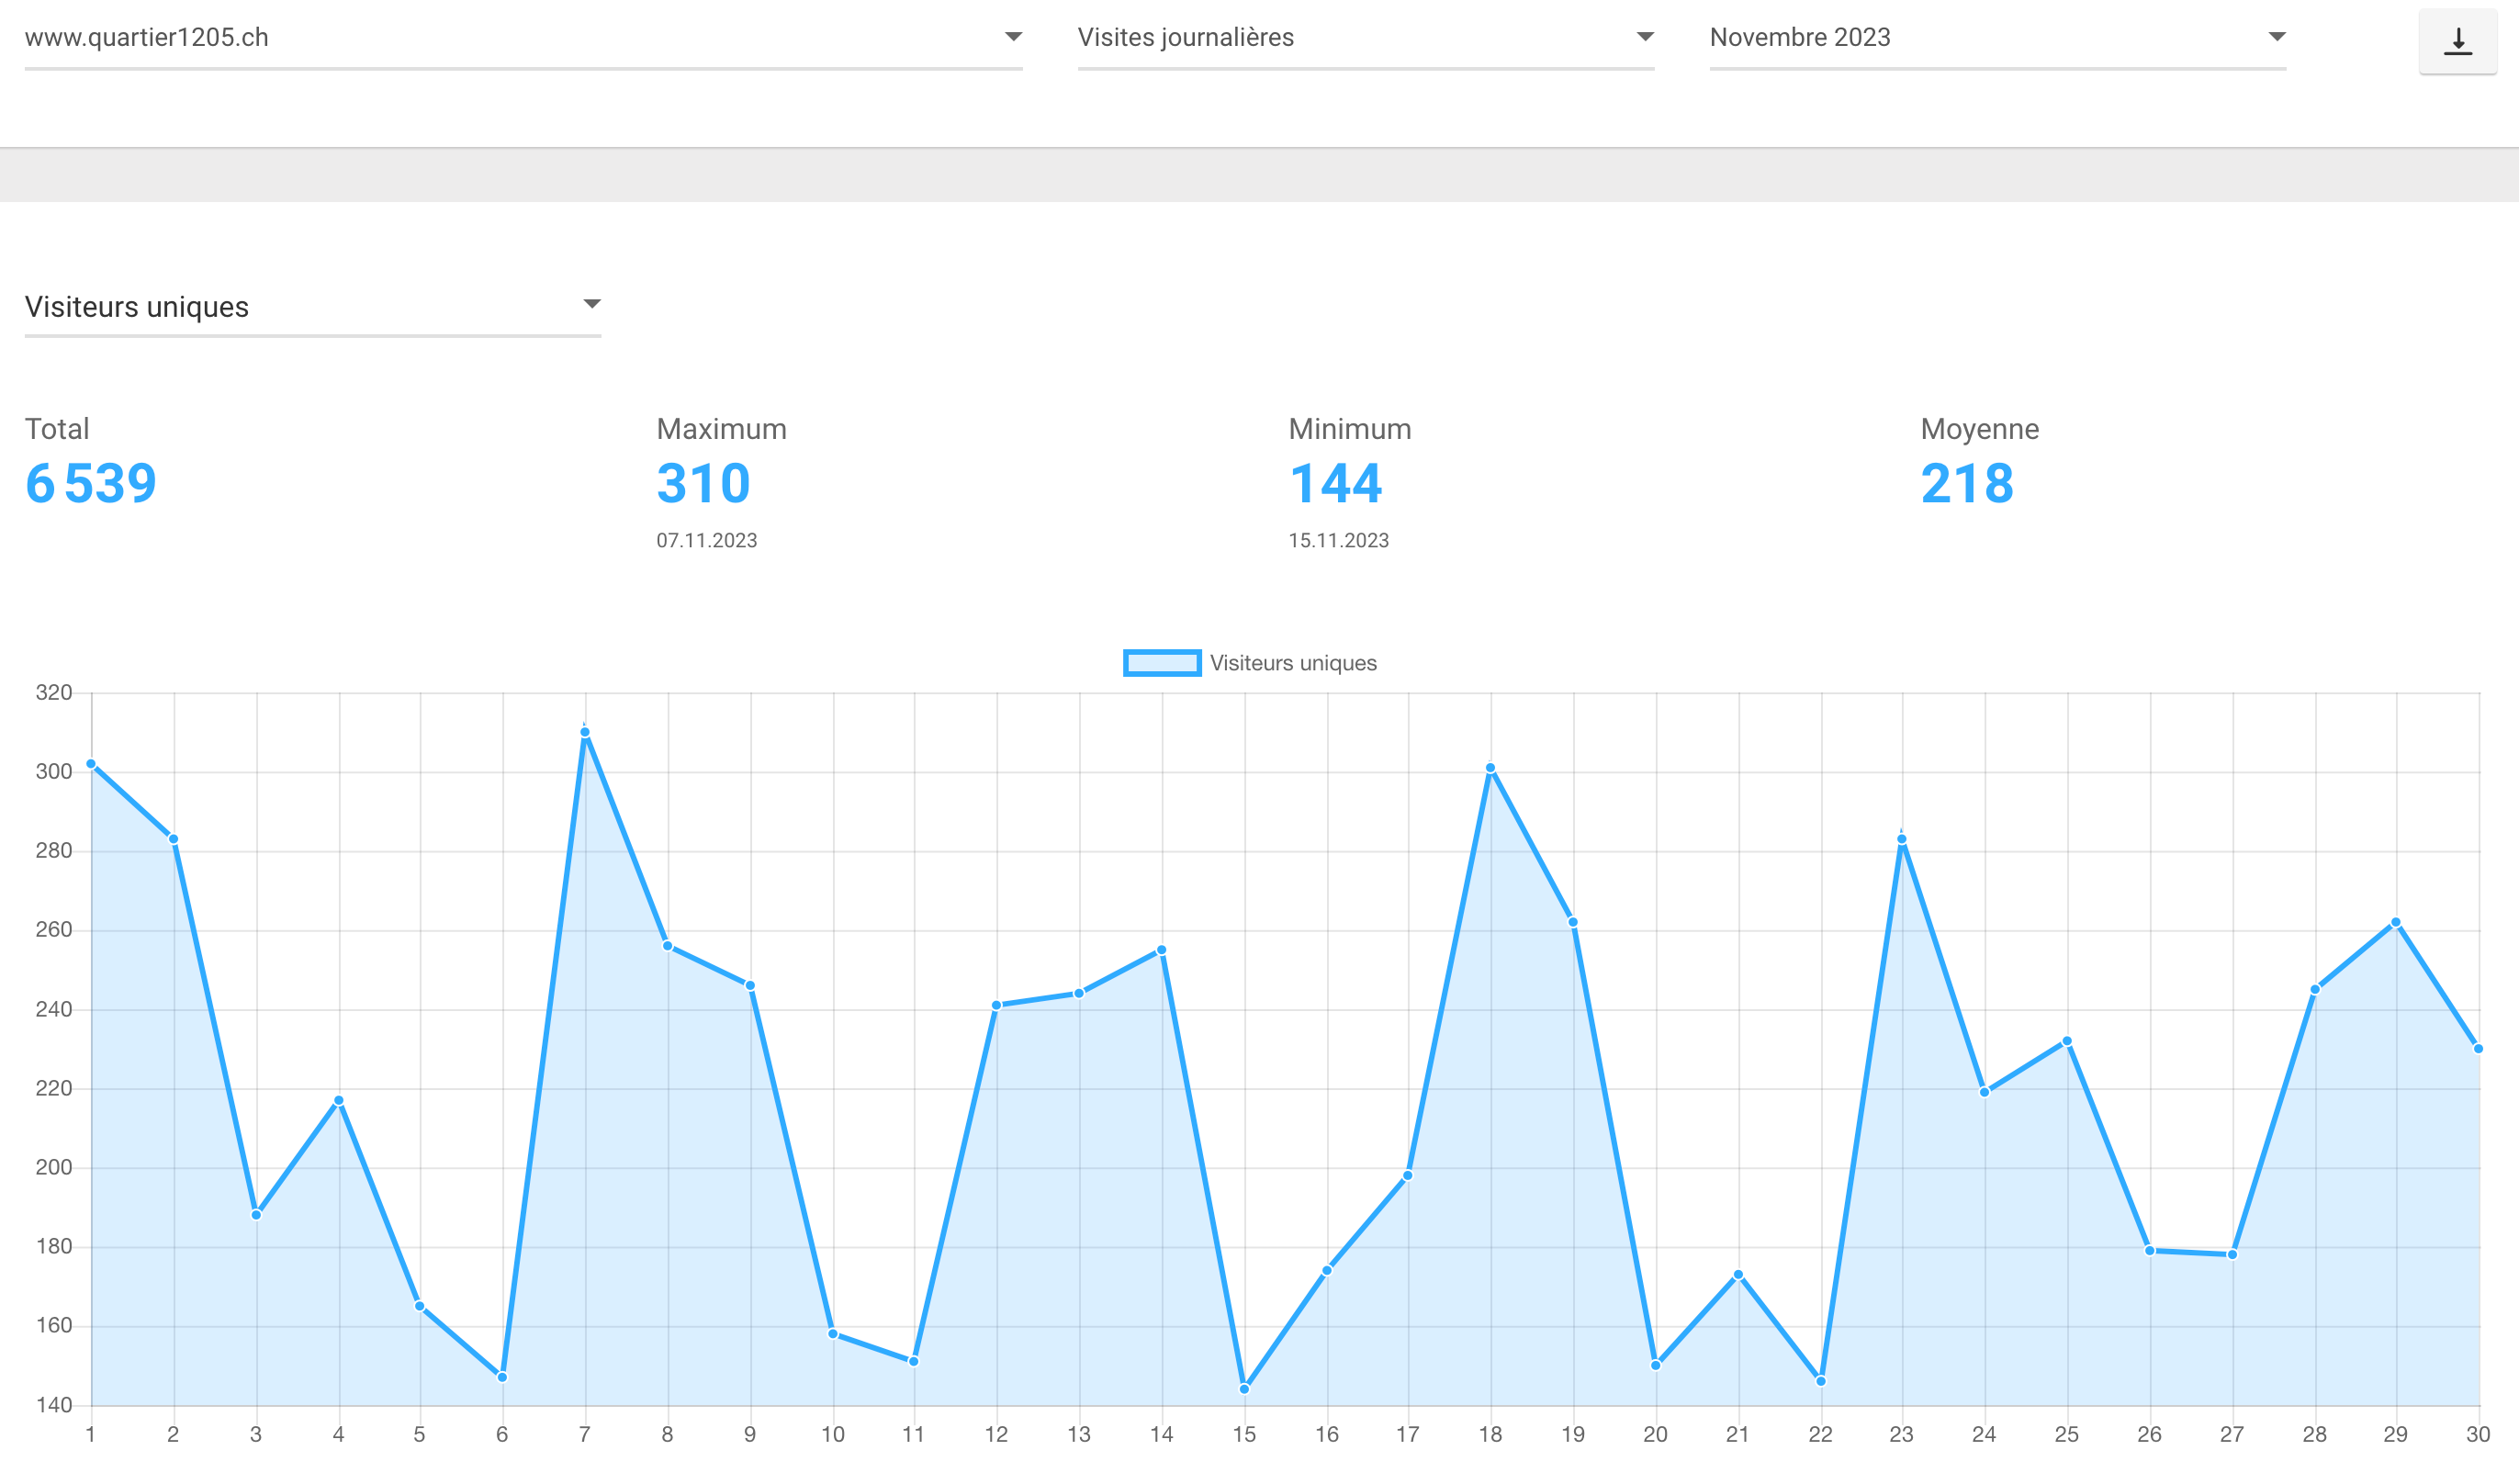The height and width of the screenshot is (1484, 2519).
Task: Click the Minimum heading label
Action: [x=1350, y=430]
